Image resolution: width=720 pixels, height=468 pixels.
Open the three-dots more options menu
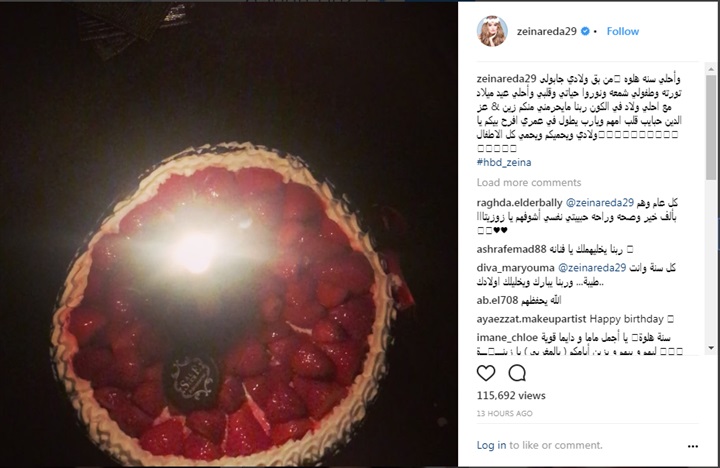point(692,446)
